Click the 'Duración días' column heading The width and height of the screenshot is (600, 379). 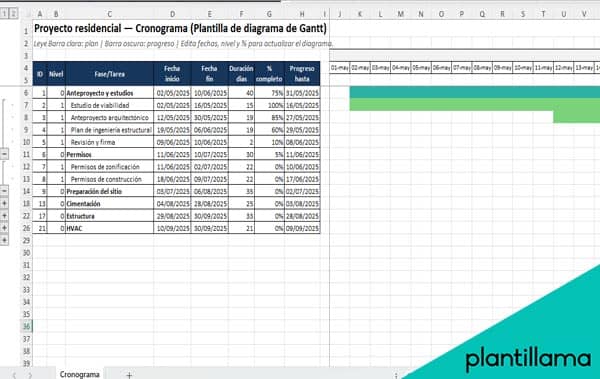[241, 74]
